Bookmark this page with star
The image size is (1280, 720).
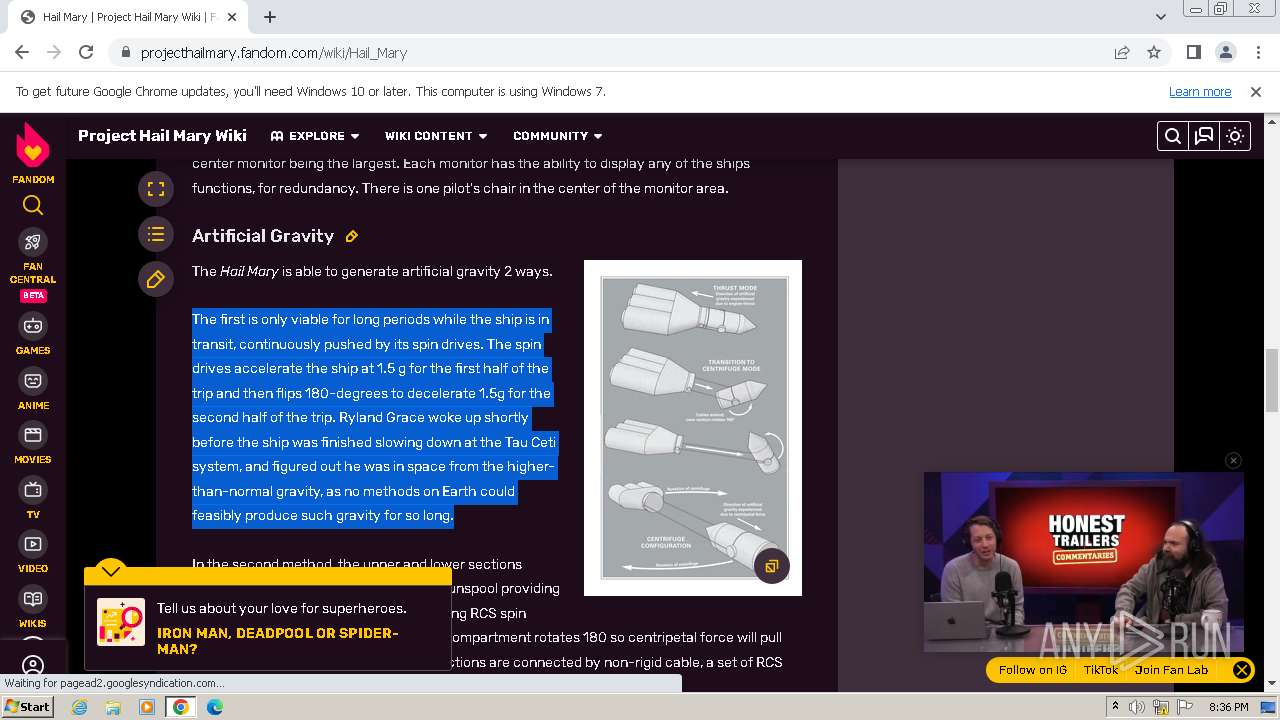click(1154, 52)
